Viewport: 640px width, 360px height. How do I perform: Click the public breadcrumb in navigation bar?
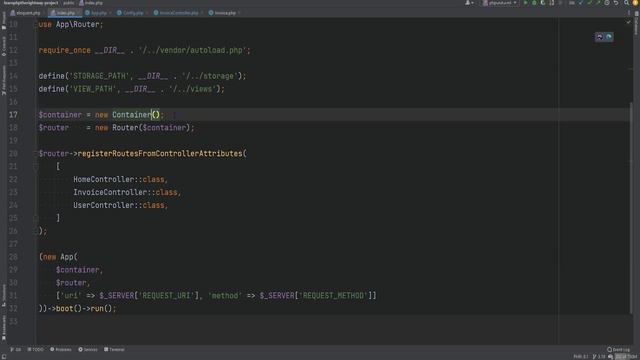click(x=69, y=3)
